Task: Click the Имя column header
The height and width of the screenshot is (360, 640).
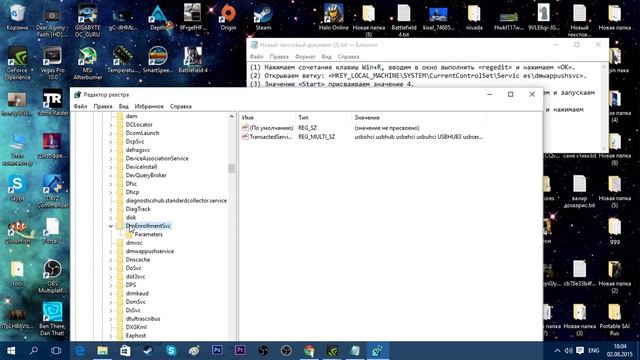Action: click(267, 118)
